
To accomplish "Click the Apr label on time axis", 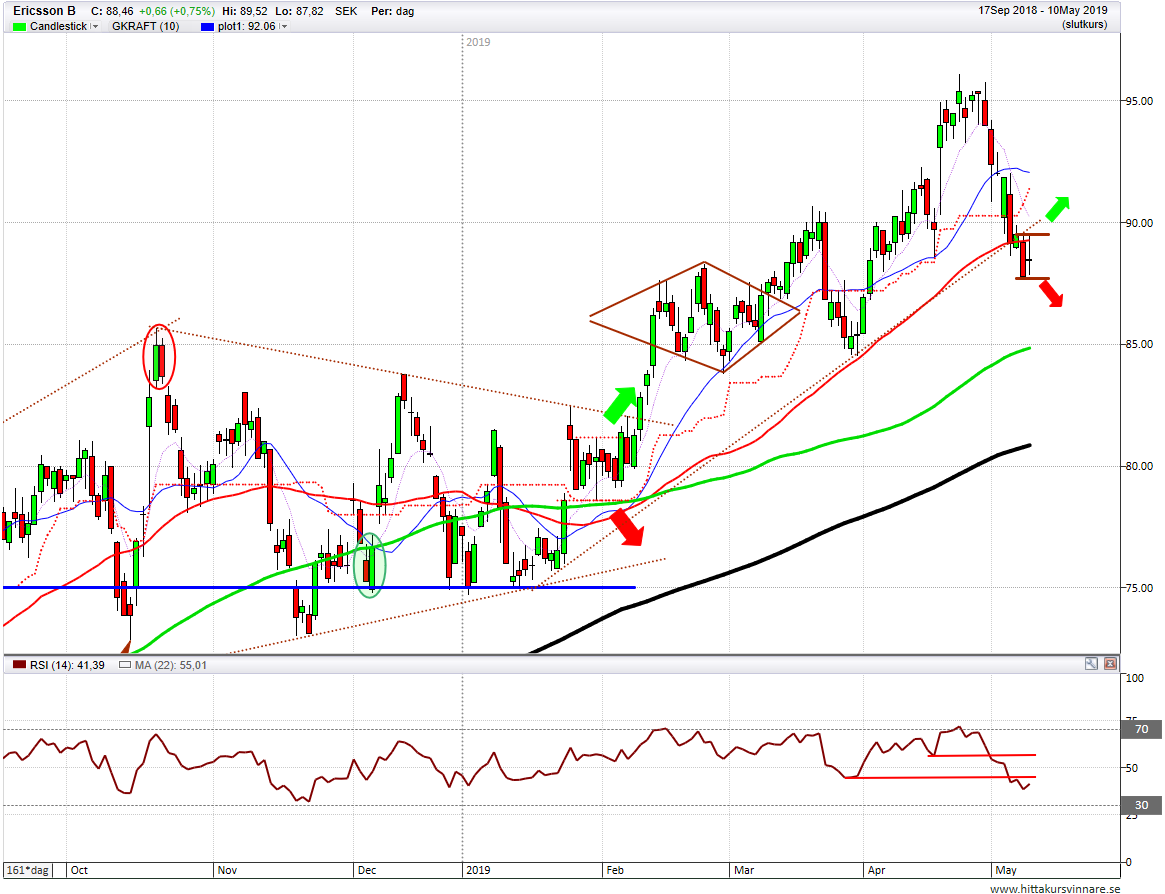I will click(877, 869).
